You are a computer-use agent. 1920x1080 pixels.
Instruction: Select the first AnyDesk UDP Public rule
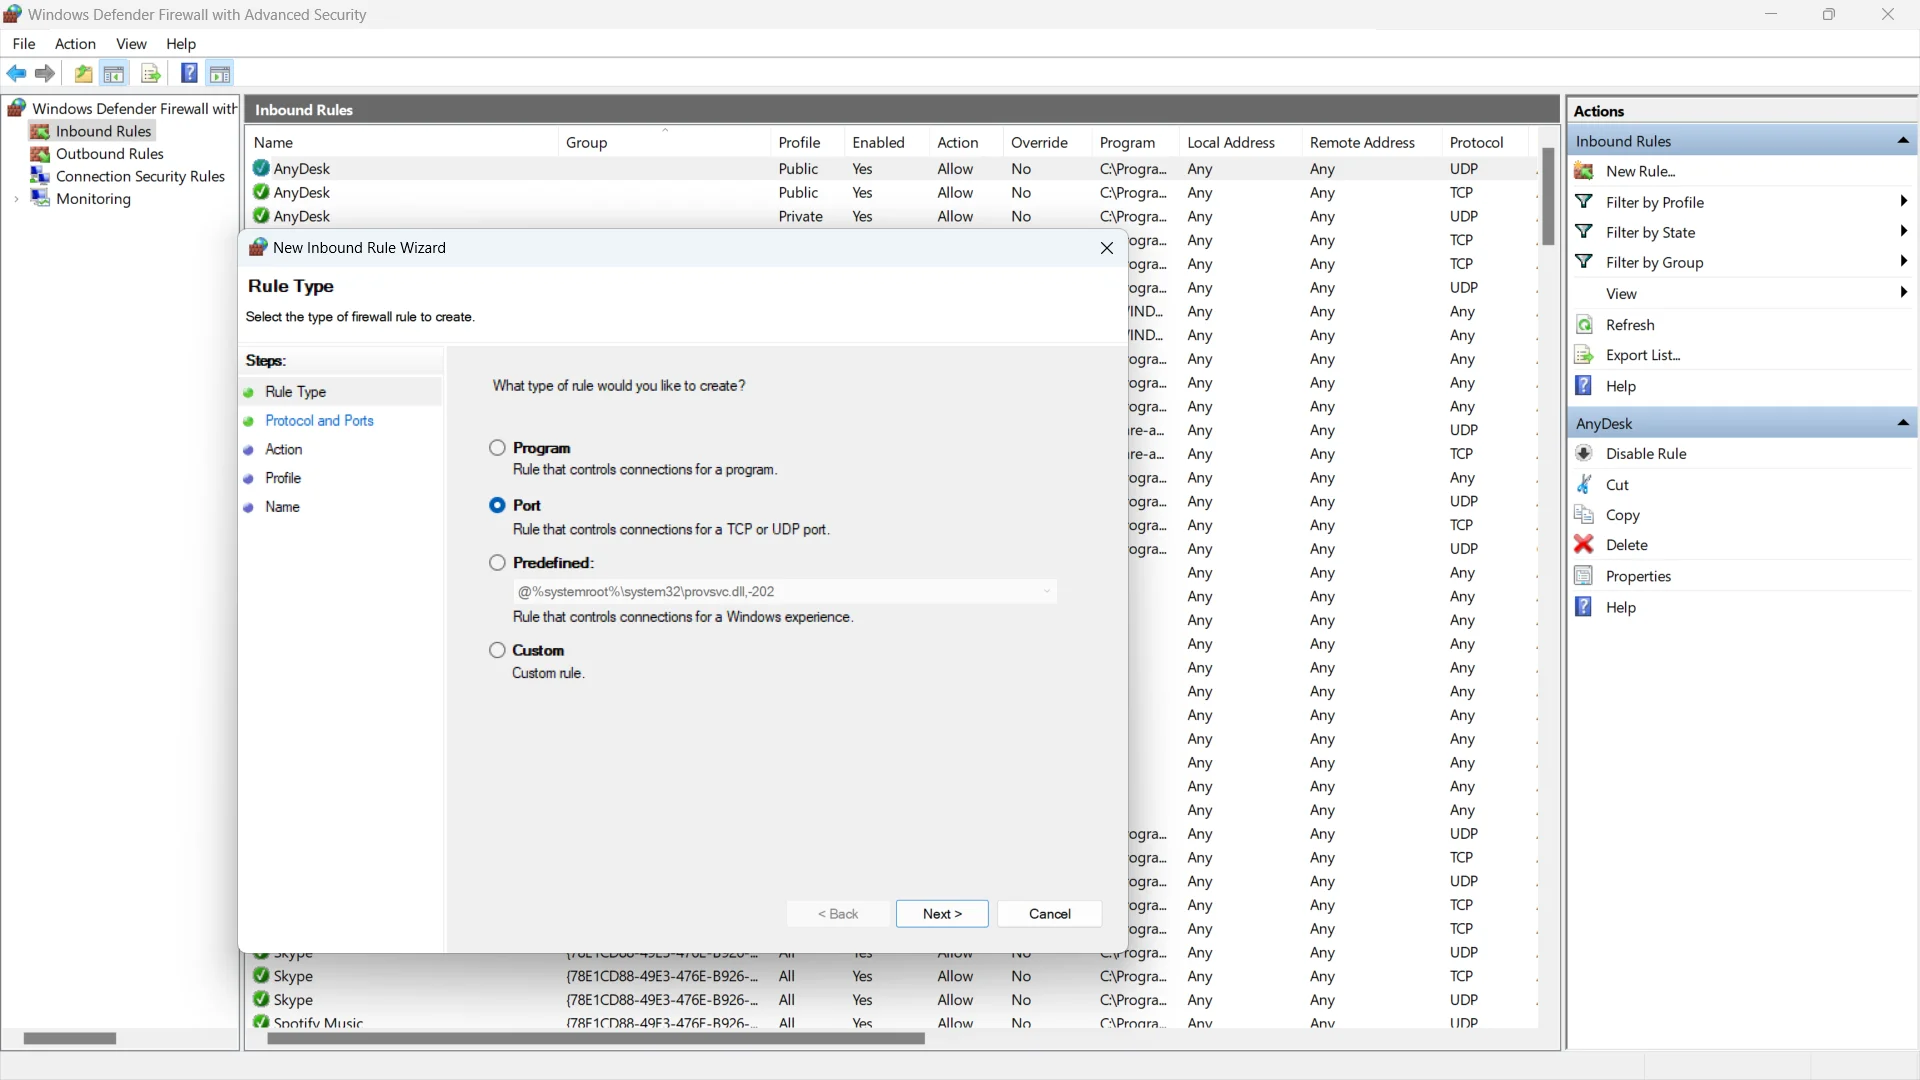pyautogui.click(x=890, y=169)
